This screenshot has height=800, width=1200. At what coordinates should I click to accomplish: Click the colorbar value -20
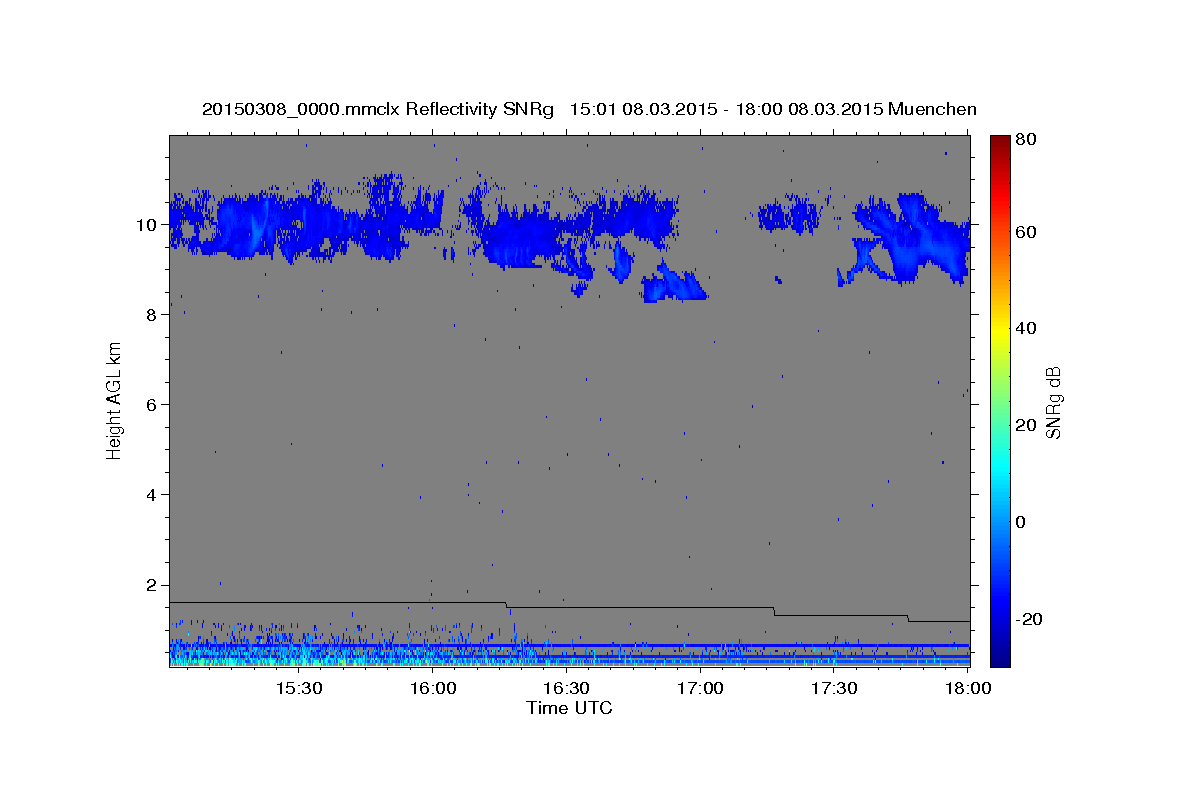click(x=1028, y=619)
